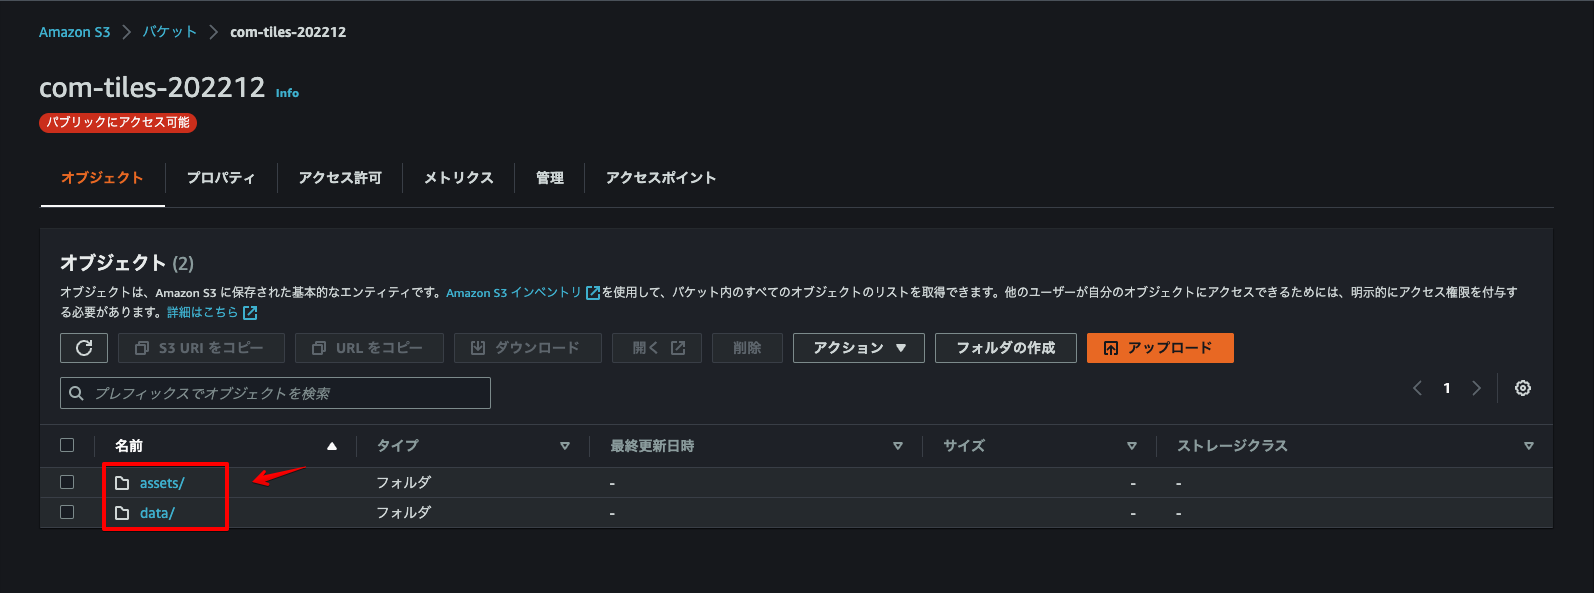This screenshot has height=593, width=1594.
Task: Click the オブジェクト (2) section heading
Action: (x=127, y=263)
